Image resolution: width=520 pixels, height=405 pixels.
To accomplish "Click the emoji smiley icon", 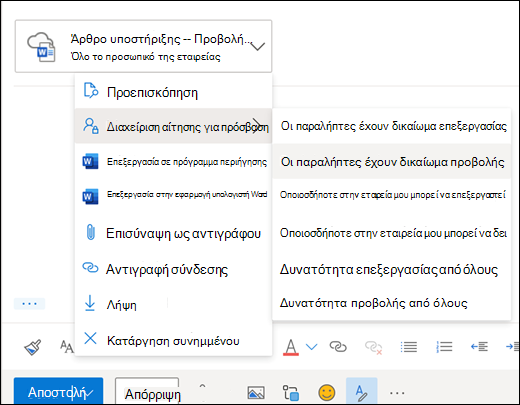I will tap(327, 392).
